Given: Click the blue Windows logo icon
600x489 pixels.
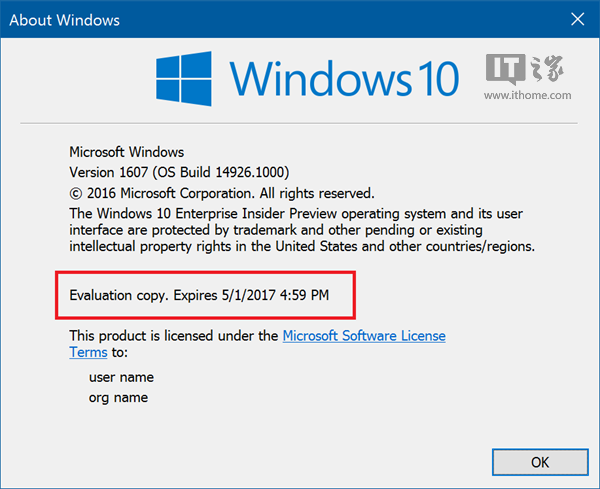Looking at the screenshot, I should 185,78.
